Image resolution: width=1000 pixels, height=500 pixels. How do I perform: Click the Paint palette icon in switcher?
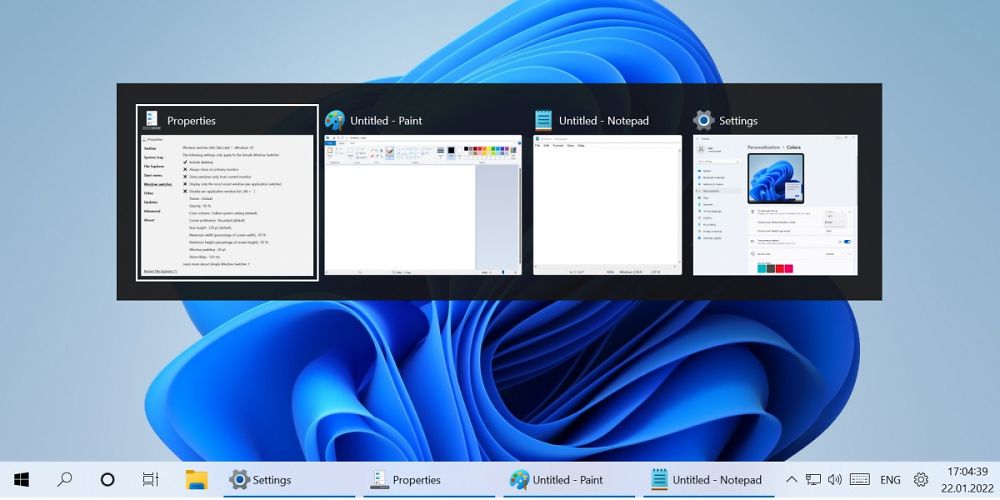(335, 121)
